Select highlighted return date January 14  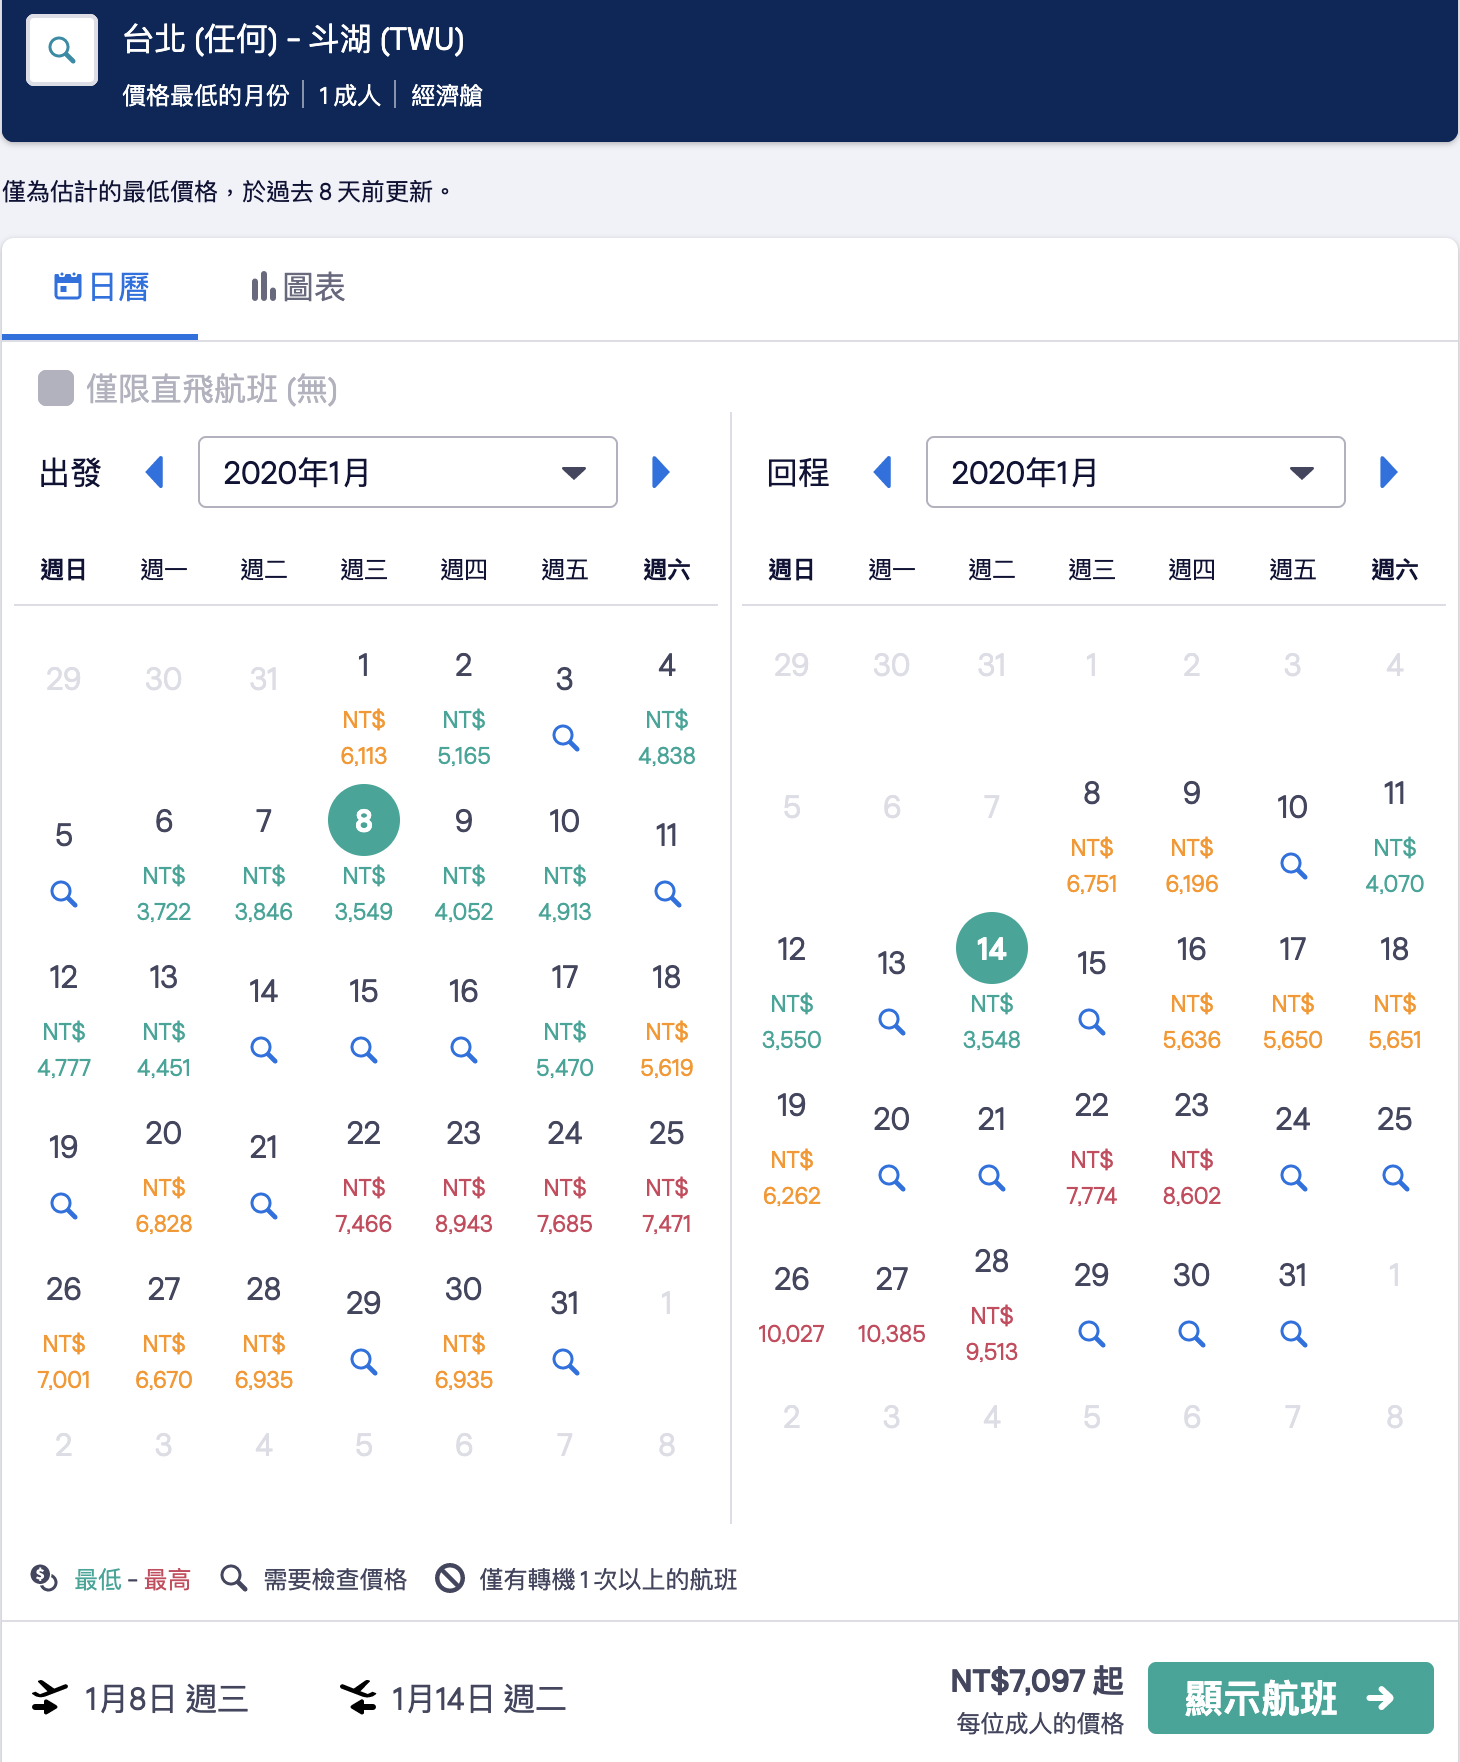tap(992, 948)
